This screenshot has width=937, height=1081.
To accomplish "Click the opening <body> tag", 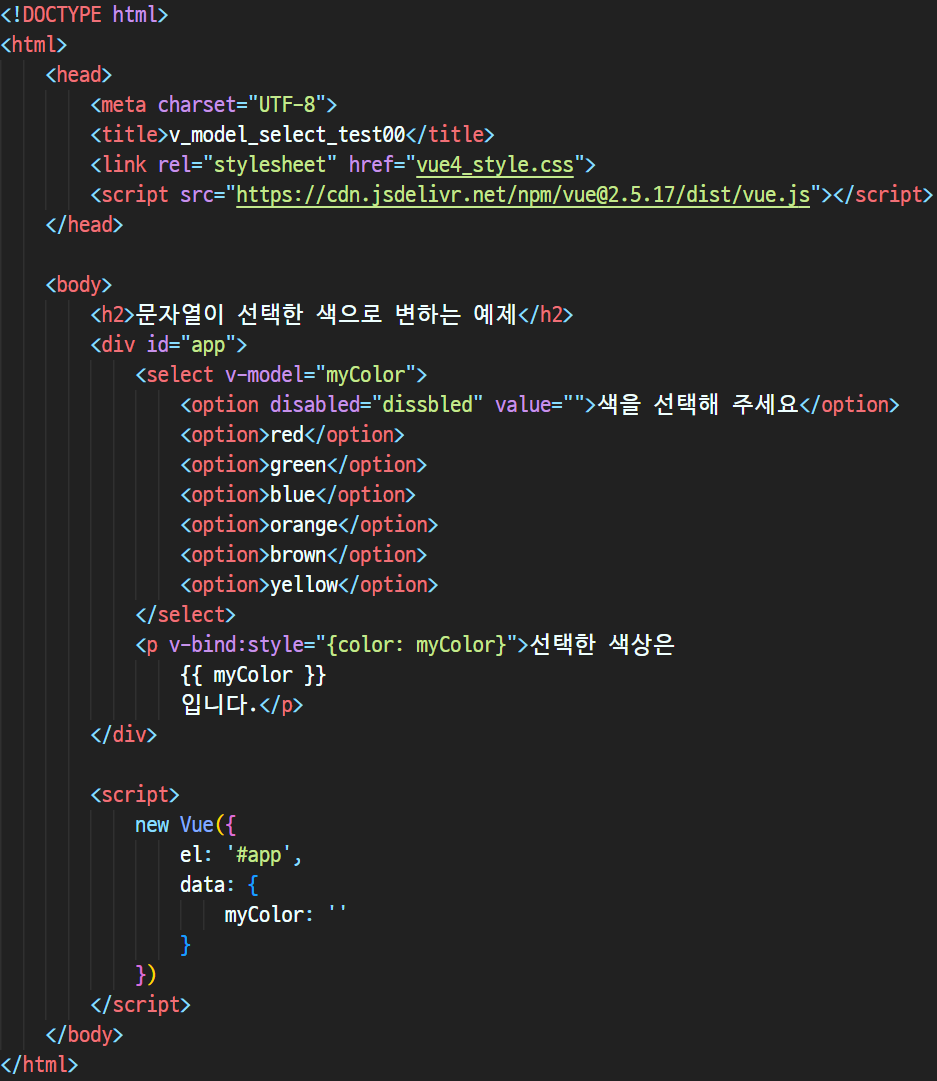I will pos(79,285).
